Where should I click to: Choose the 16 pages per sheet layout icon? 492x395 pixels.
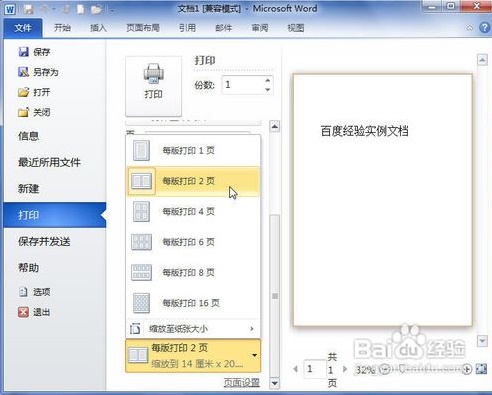pyautogui.click(x=141, y=303)
